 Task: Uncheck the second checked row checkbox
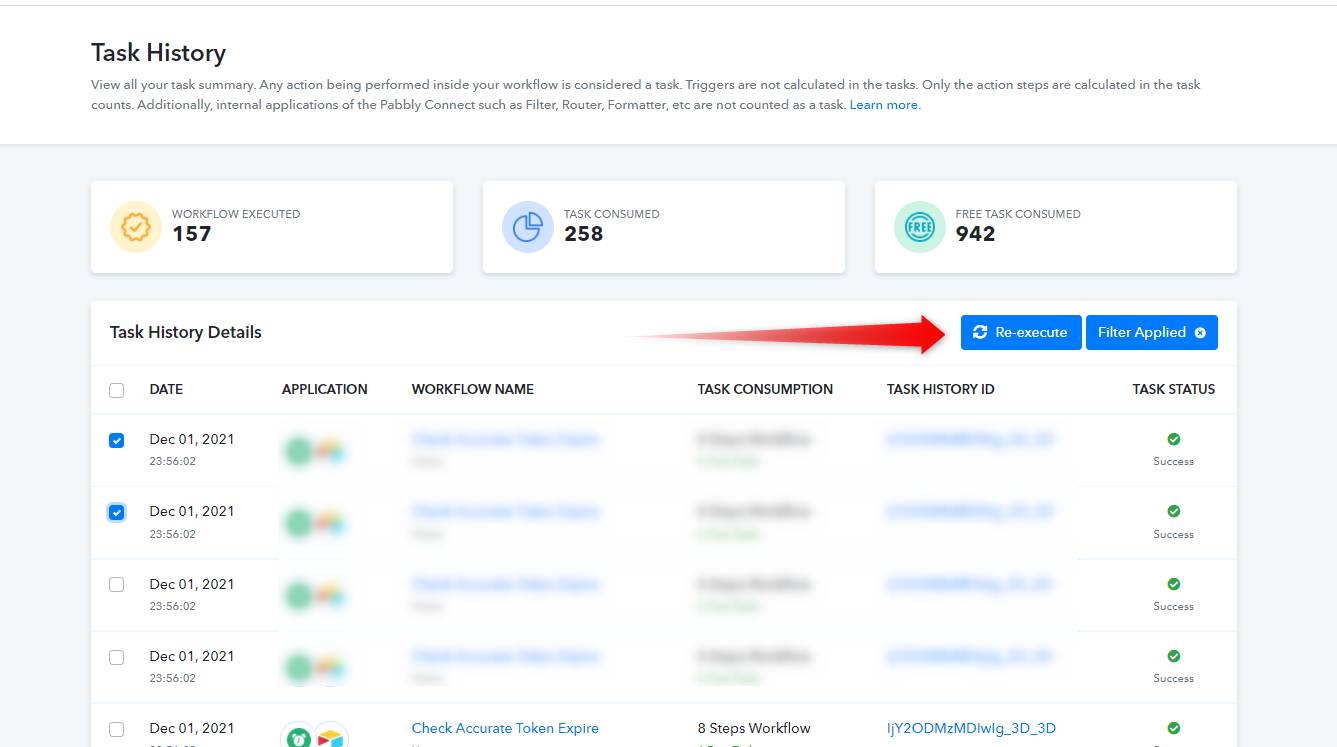click(117, 512)
